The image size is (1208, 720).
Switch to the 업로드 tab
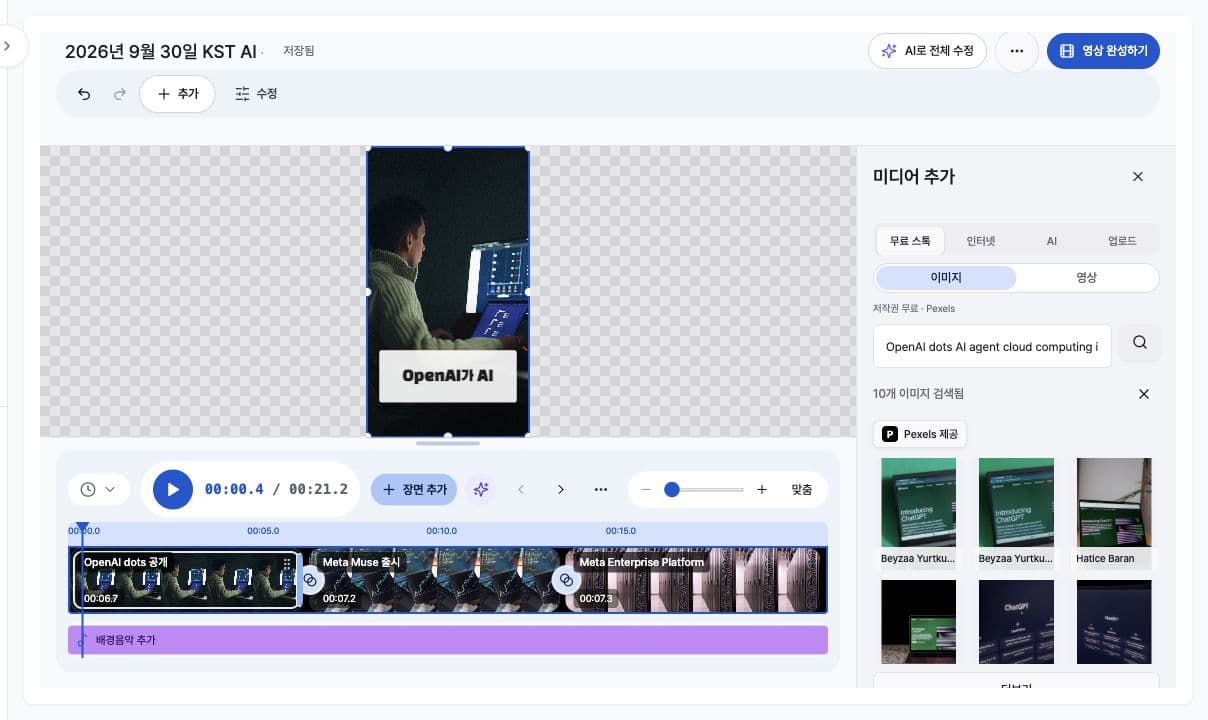point(1122,241)
